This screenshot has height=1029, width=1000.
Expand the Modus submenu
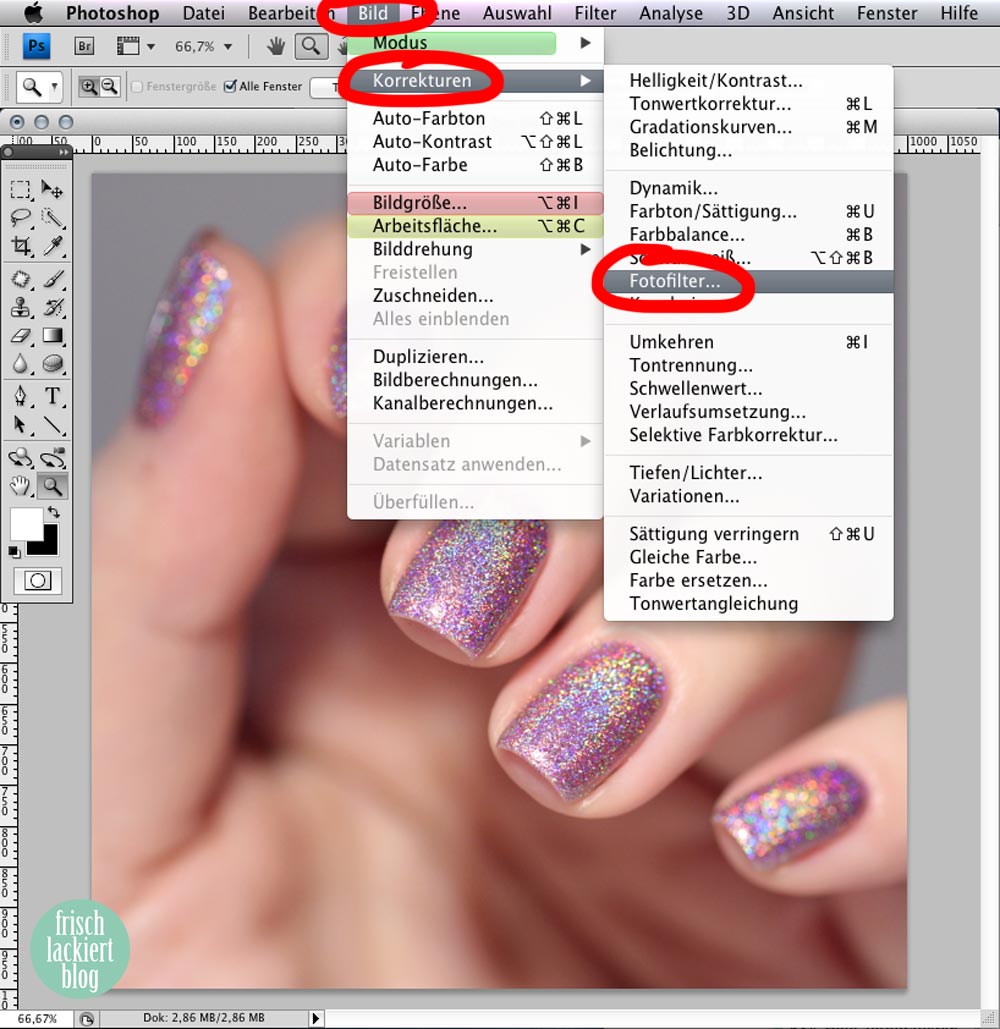click(475, 43)
